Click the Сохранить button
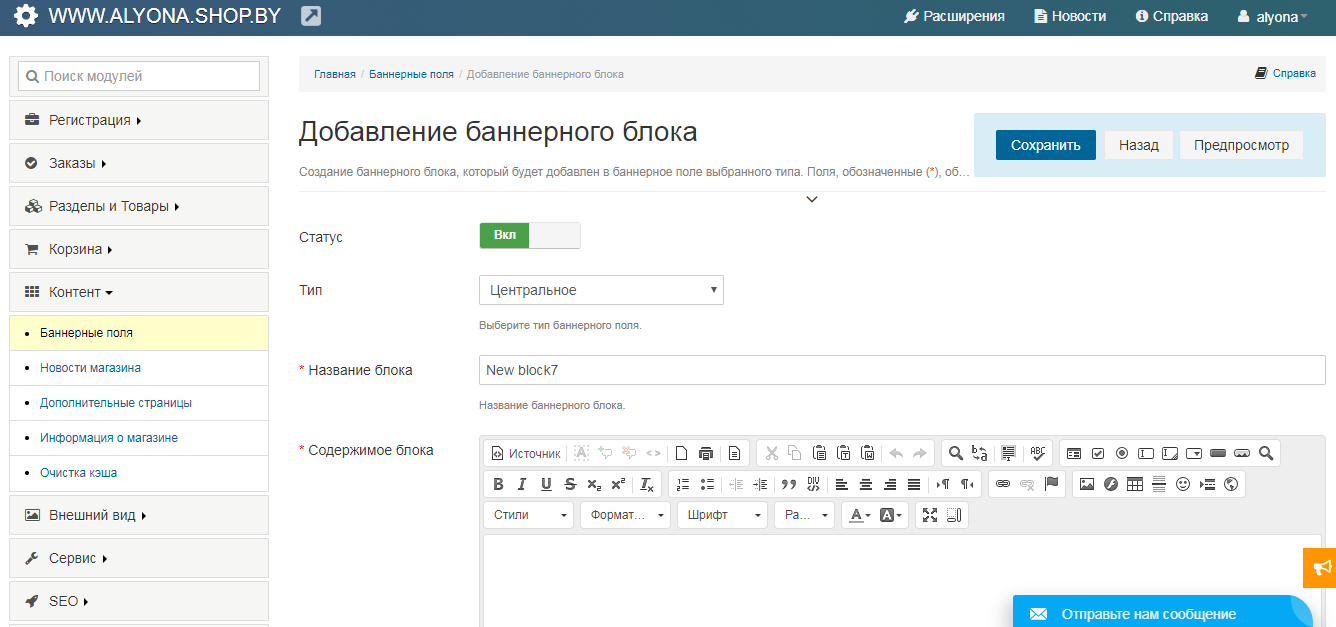 point(1045,145)
